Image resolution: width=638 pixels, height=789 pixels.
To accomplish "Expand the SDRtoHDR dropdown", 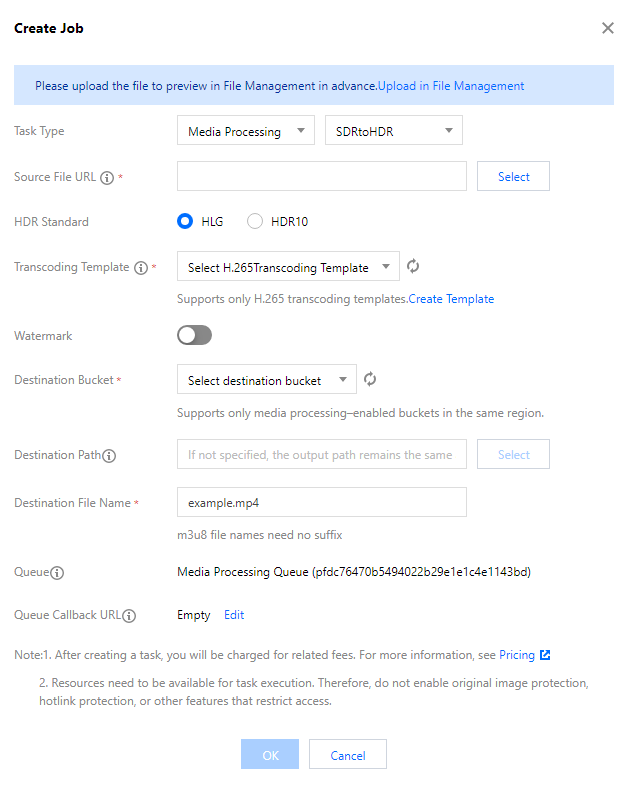I will click(x=394, y=131).
